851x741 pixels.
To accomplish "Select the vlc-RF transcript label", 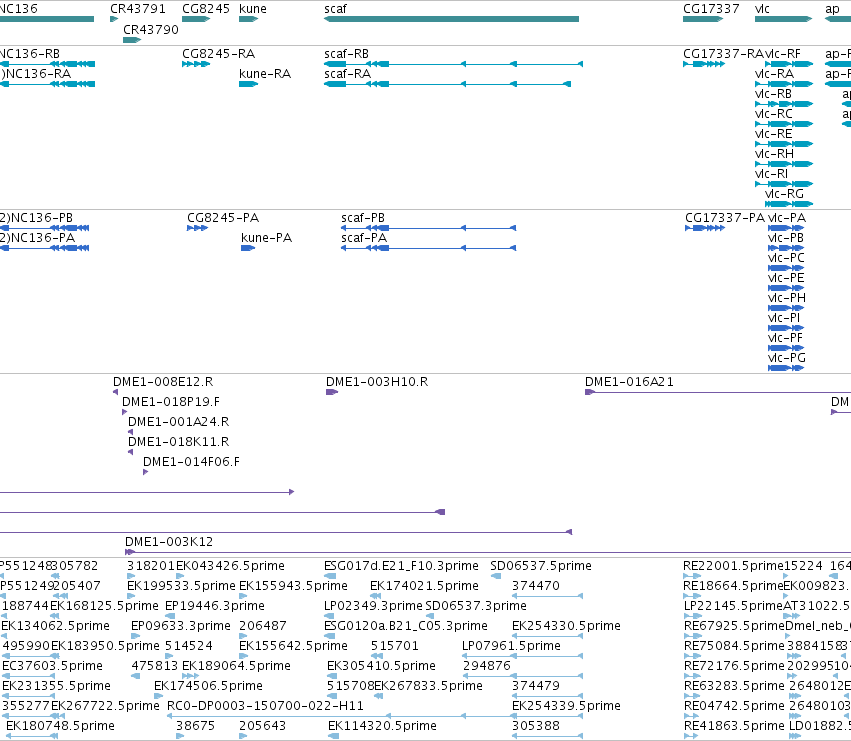I will coord(783,54).
